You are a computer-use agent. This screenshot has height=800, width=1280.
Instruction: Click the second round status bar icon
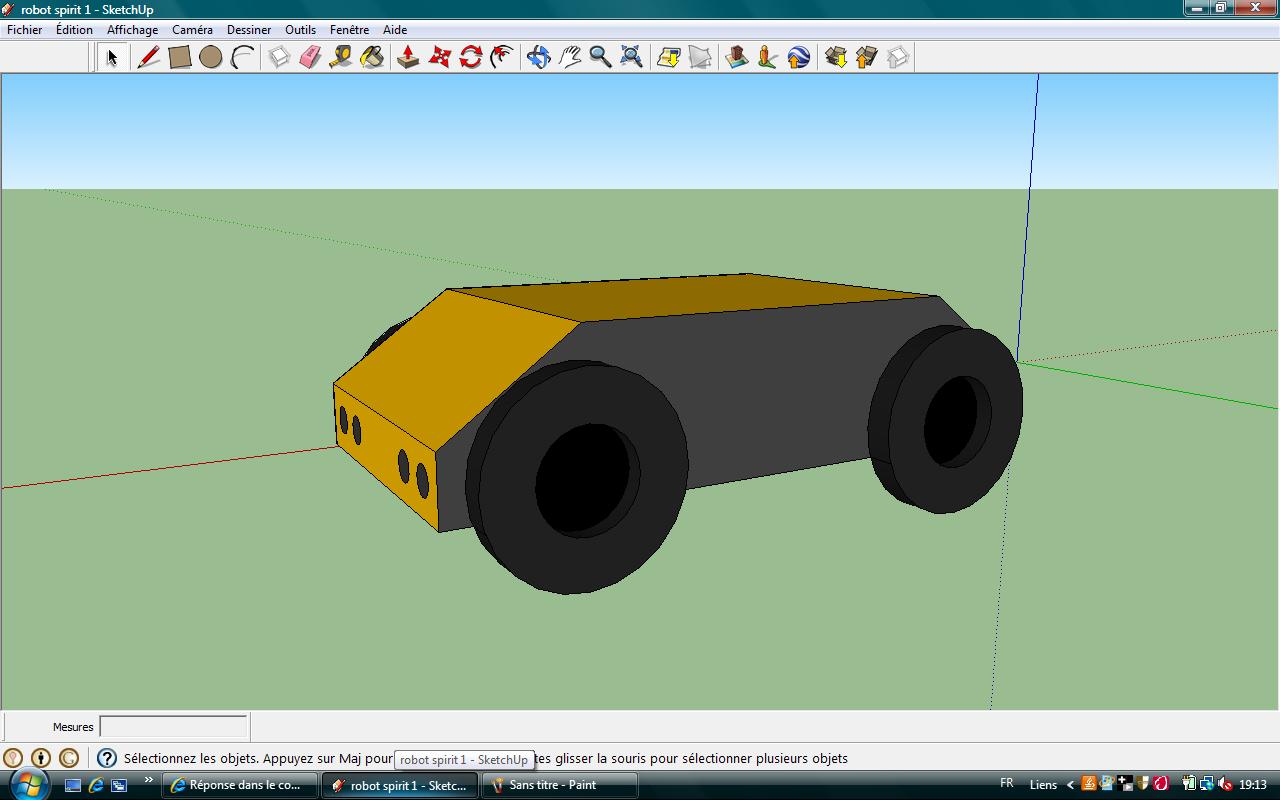[x=41, y=758]
